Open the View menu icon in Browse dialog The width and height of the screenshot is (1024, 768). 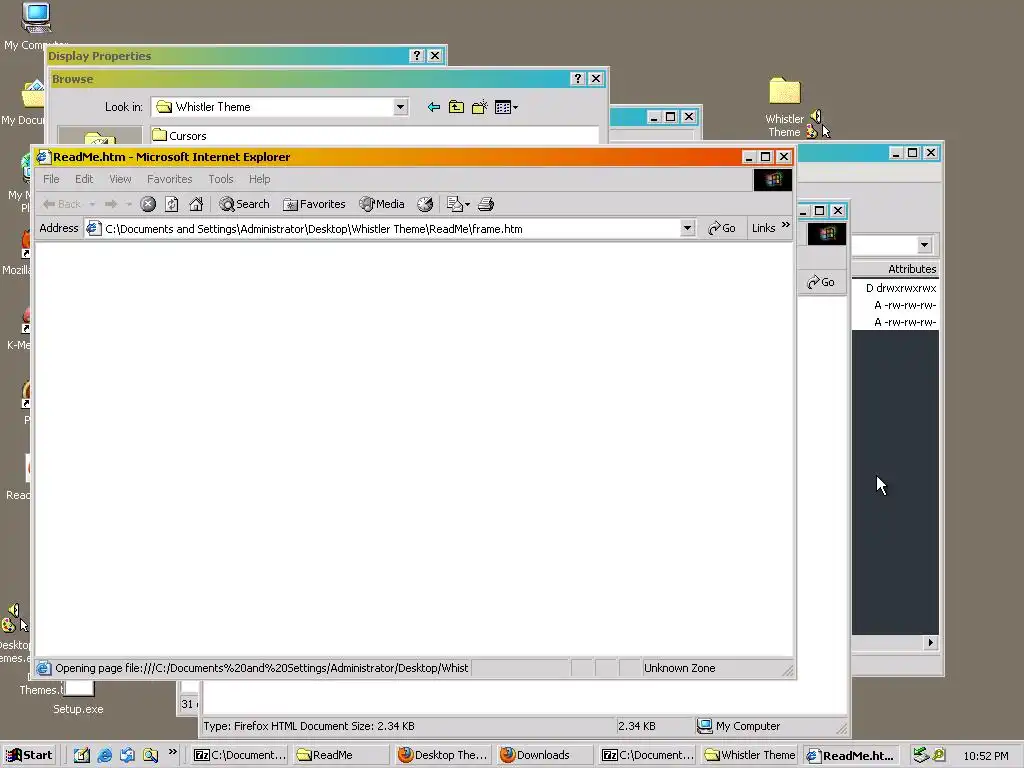tap(506, 107)
